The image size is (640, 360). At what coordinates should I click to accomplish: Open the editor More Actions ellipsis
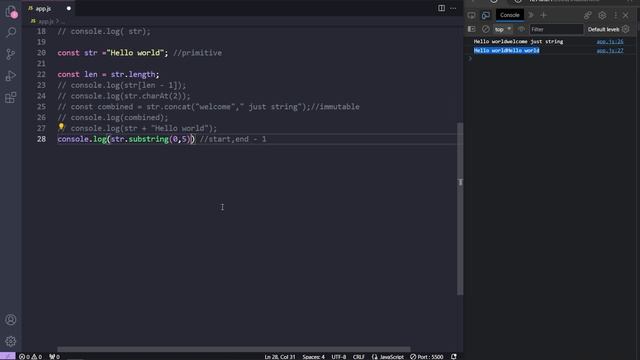point(453,8)
